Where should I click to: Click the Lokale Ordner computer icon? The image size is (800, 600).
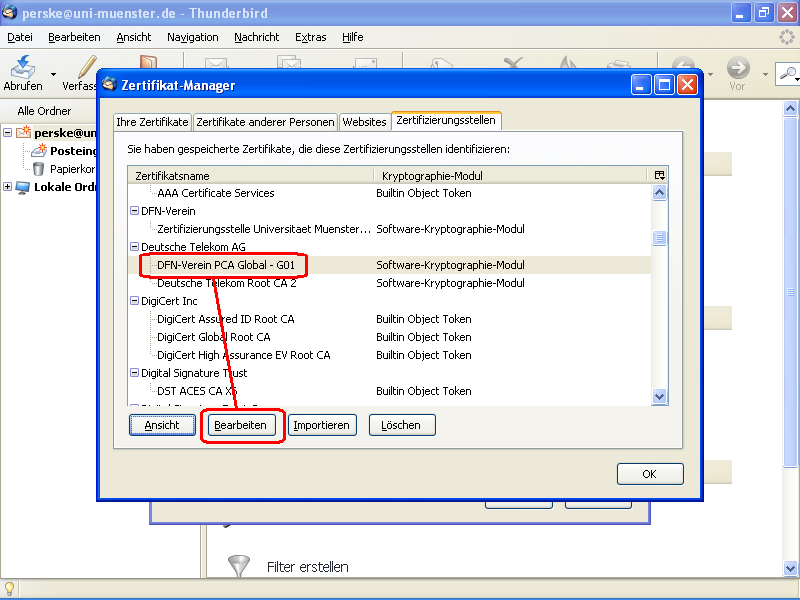[x=24, y=186]
